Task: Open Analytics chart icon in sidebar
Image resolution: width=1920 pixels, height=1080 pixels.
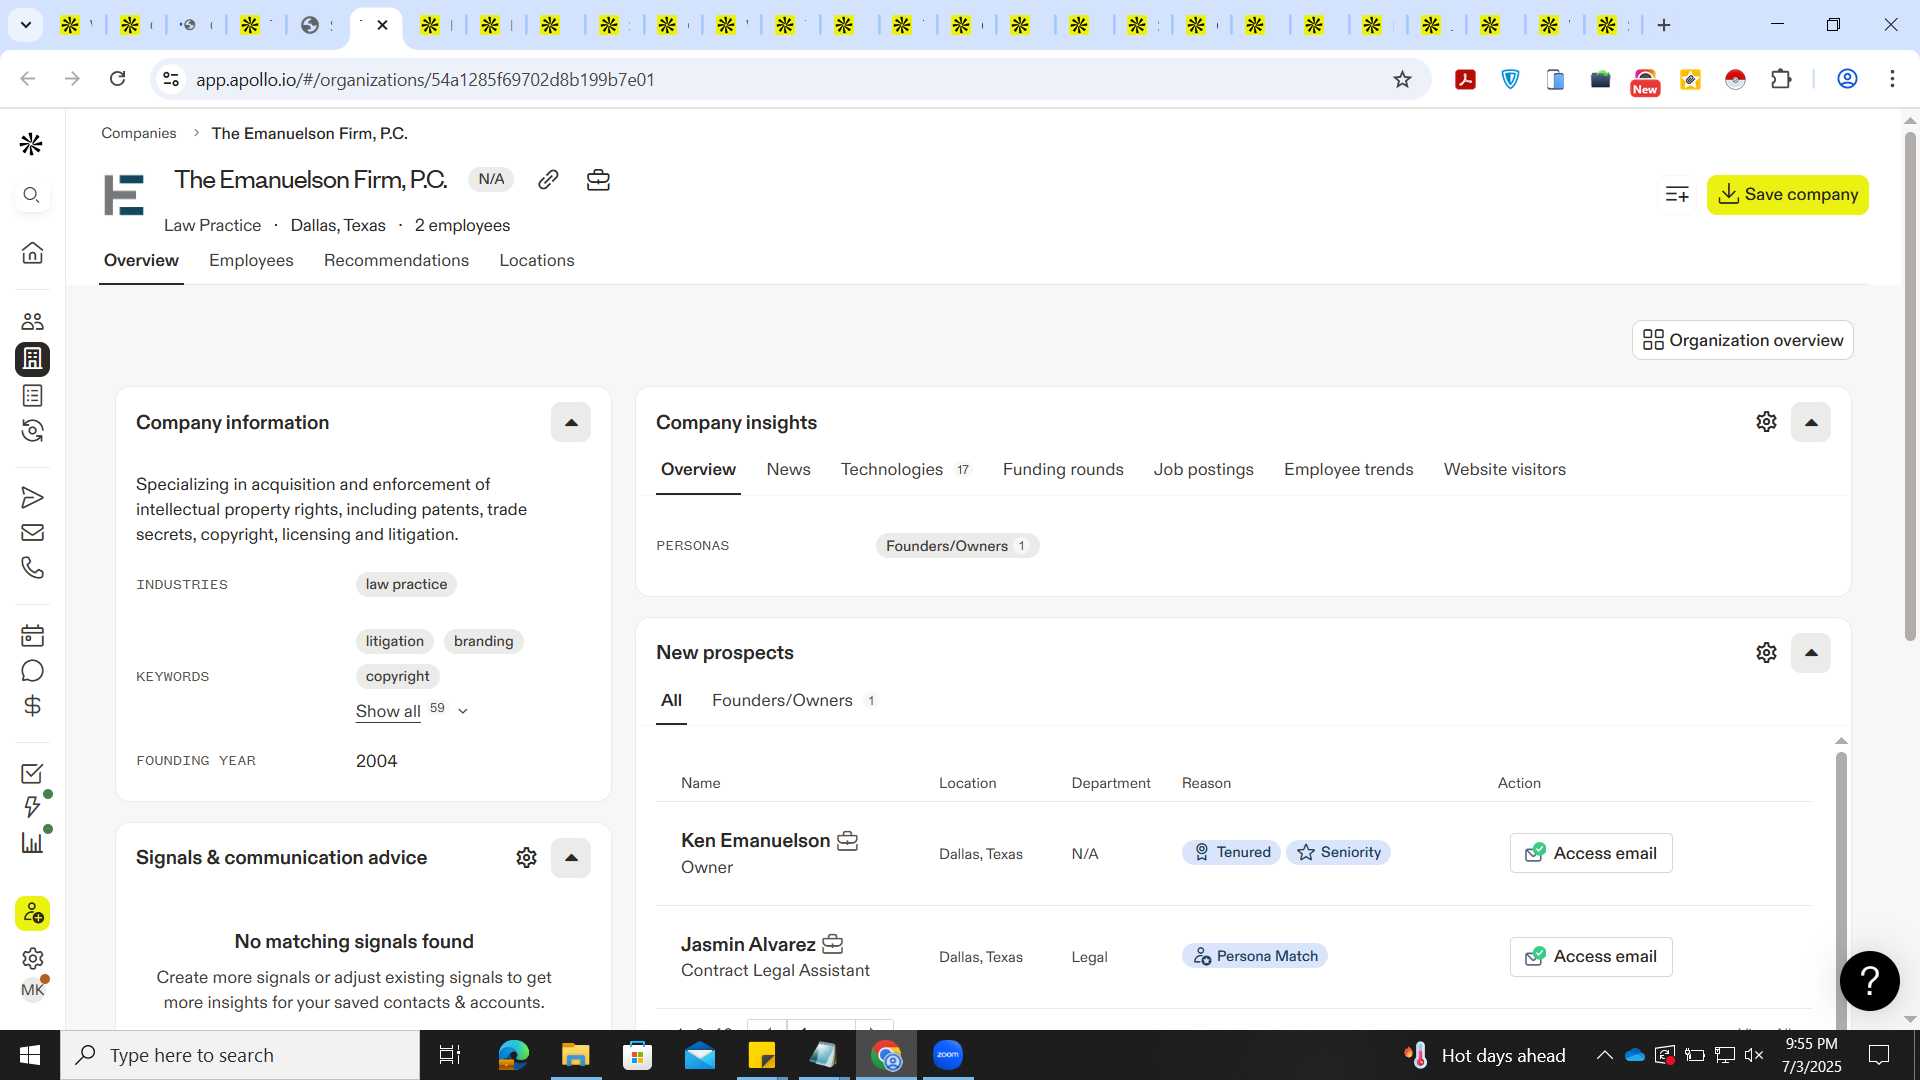Action: [x=32, y=842]
